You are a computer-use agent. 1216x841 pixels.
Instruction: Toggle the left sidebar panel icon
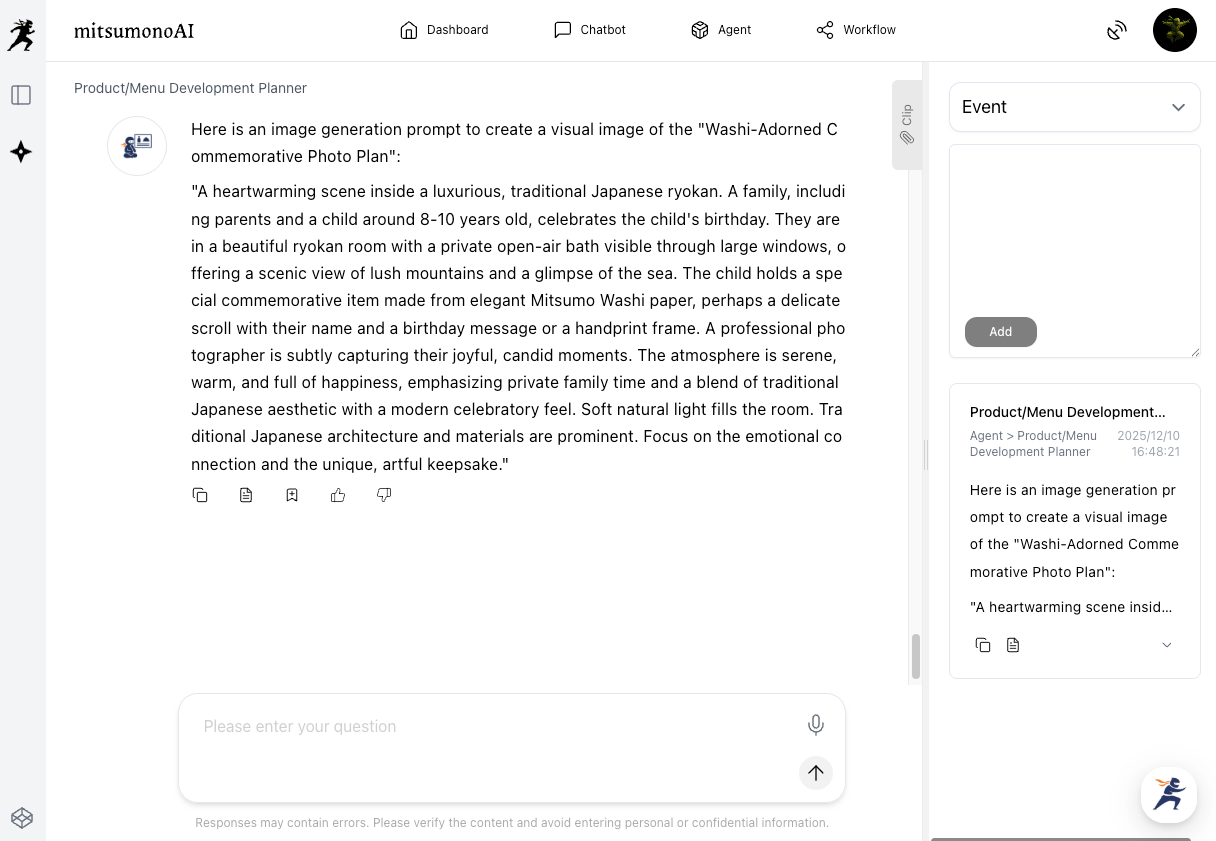click(x=21, y=95)
